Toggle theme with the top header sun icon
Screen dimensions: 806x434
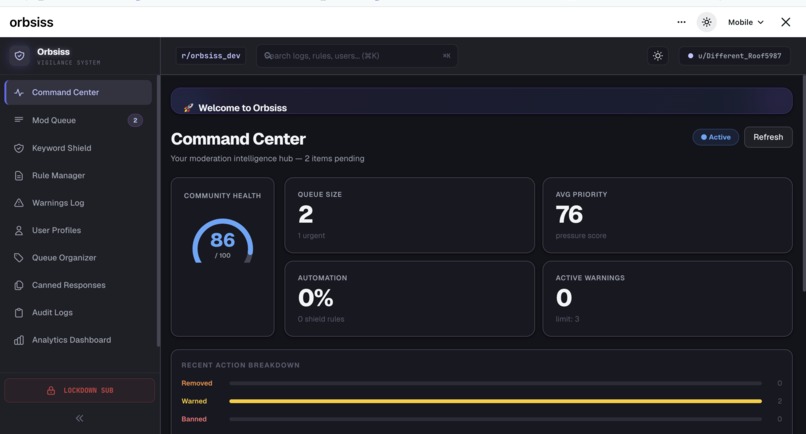tap(707, 22)
